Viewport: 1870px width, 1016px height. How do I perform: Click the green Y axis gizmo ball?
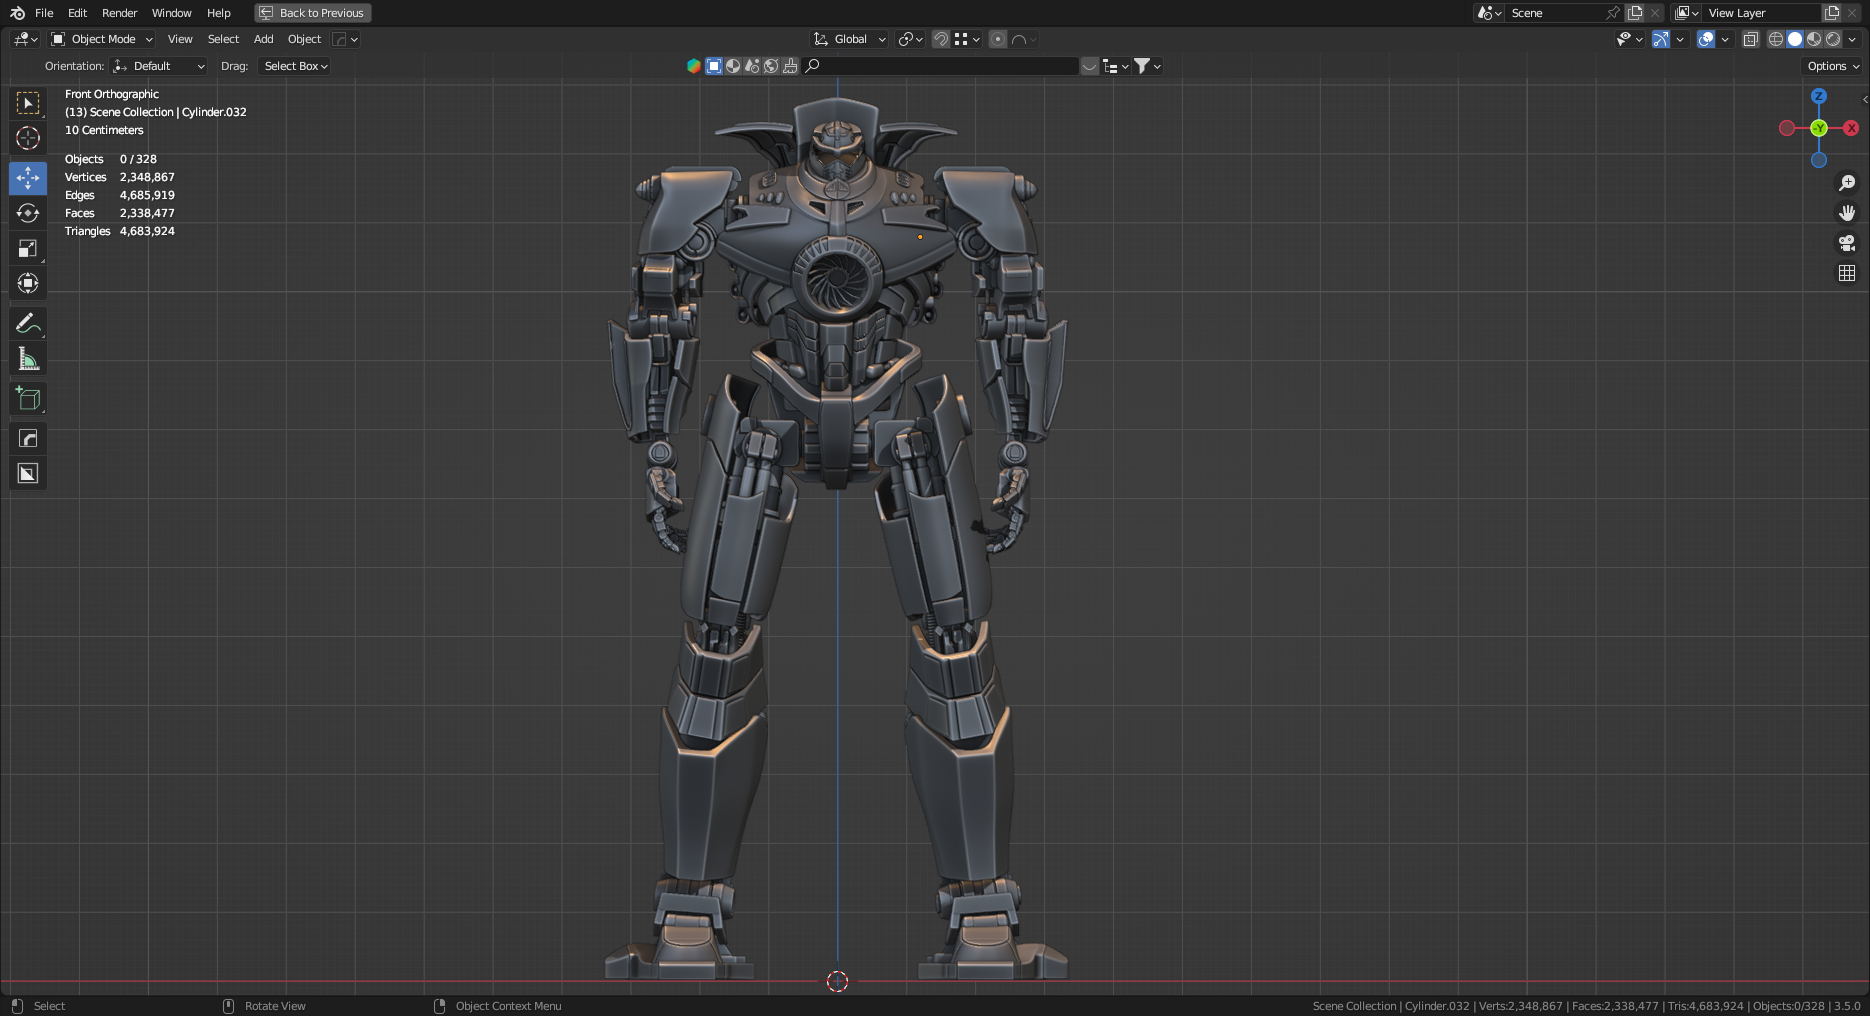1819,128
